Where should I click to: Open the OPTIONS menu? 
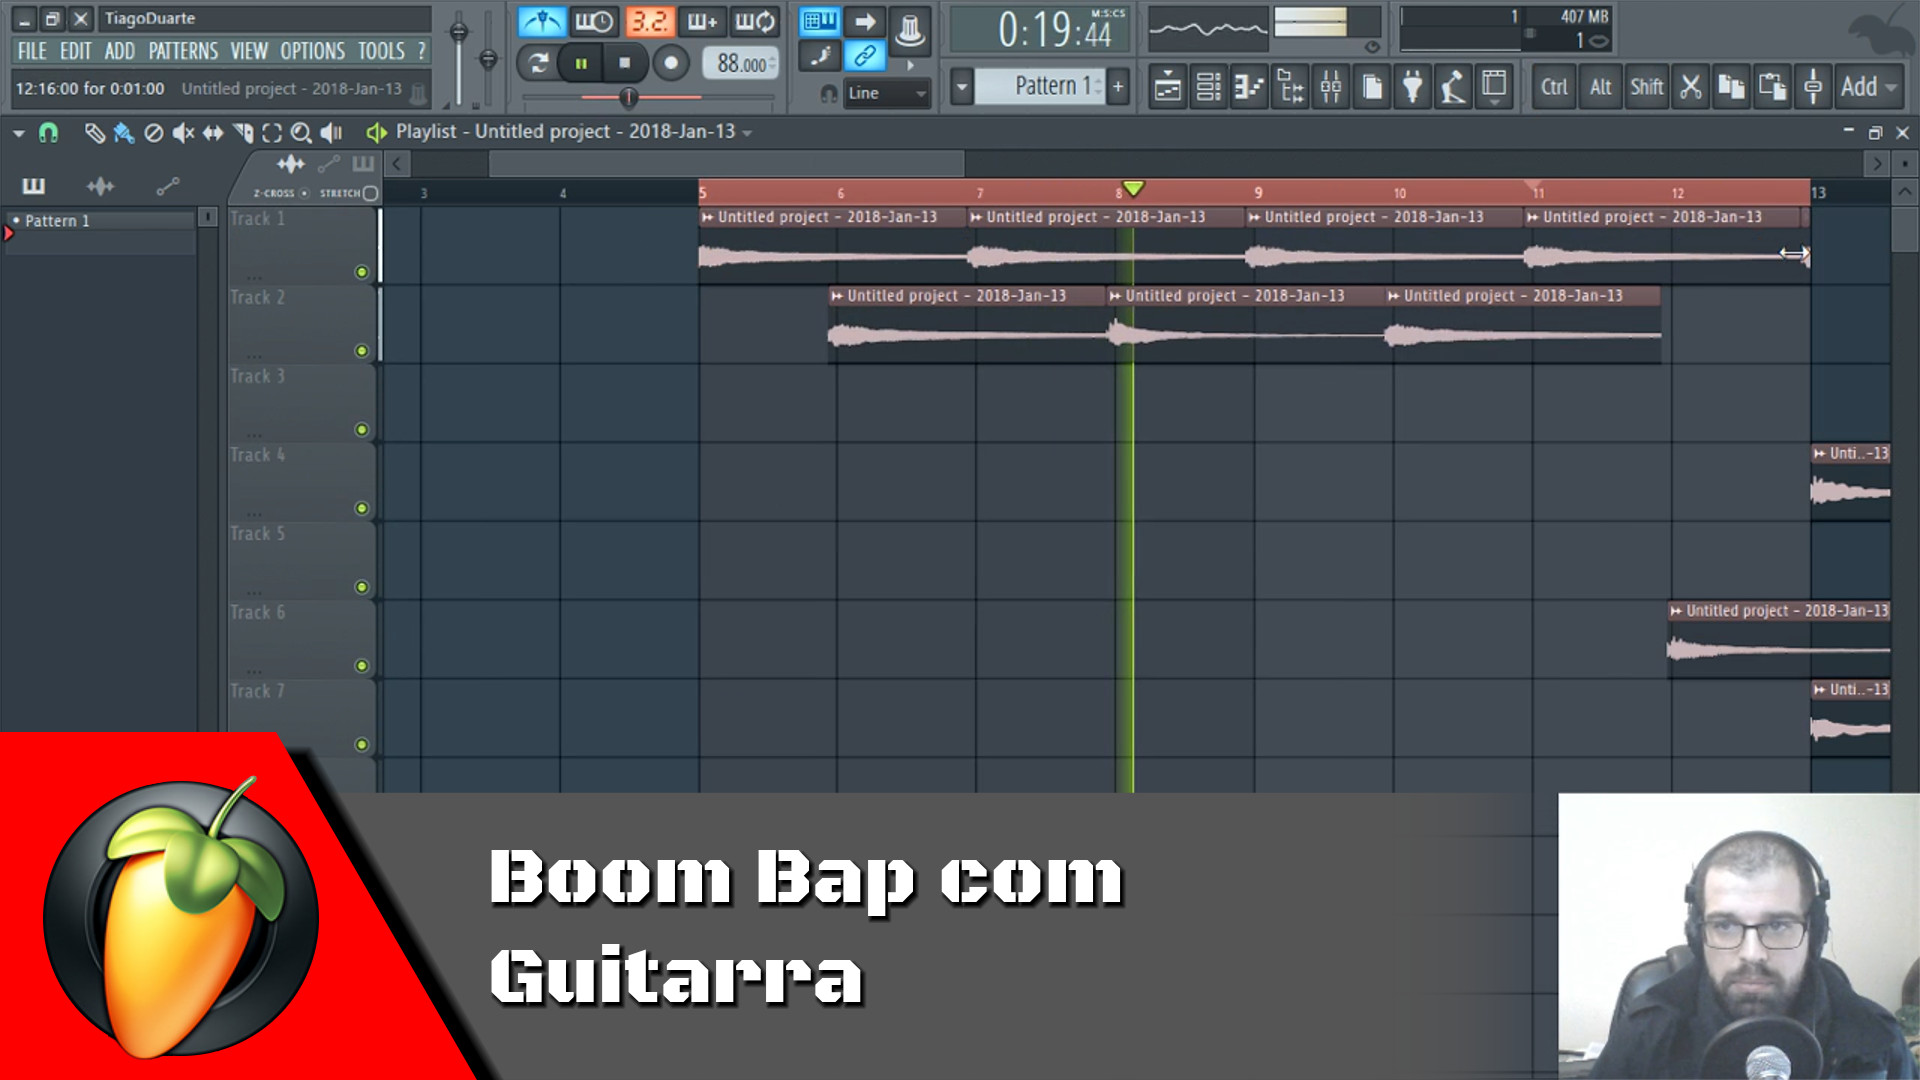[311, 52]
